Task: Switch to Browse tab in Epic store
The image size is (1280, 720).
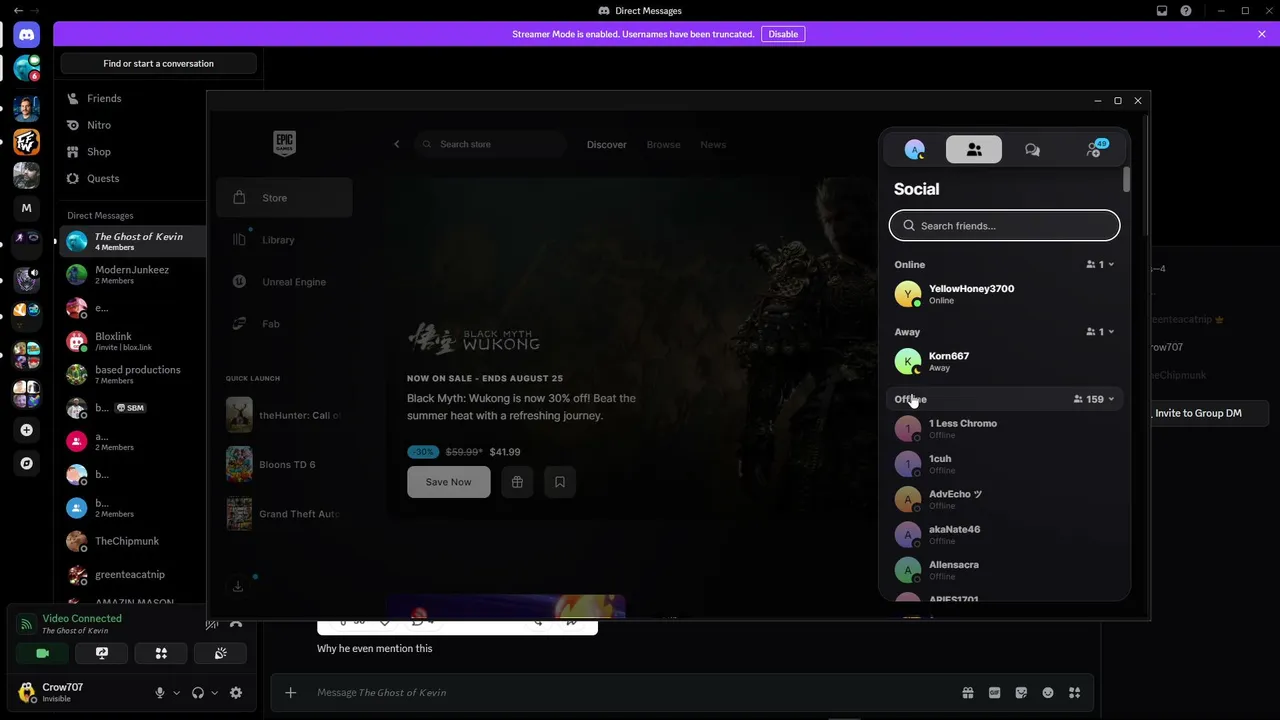Action: coord(663,145)
